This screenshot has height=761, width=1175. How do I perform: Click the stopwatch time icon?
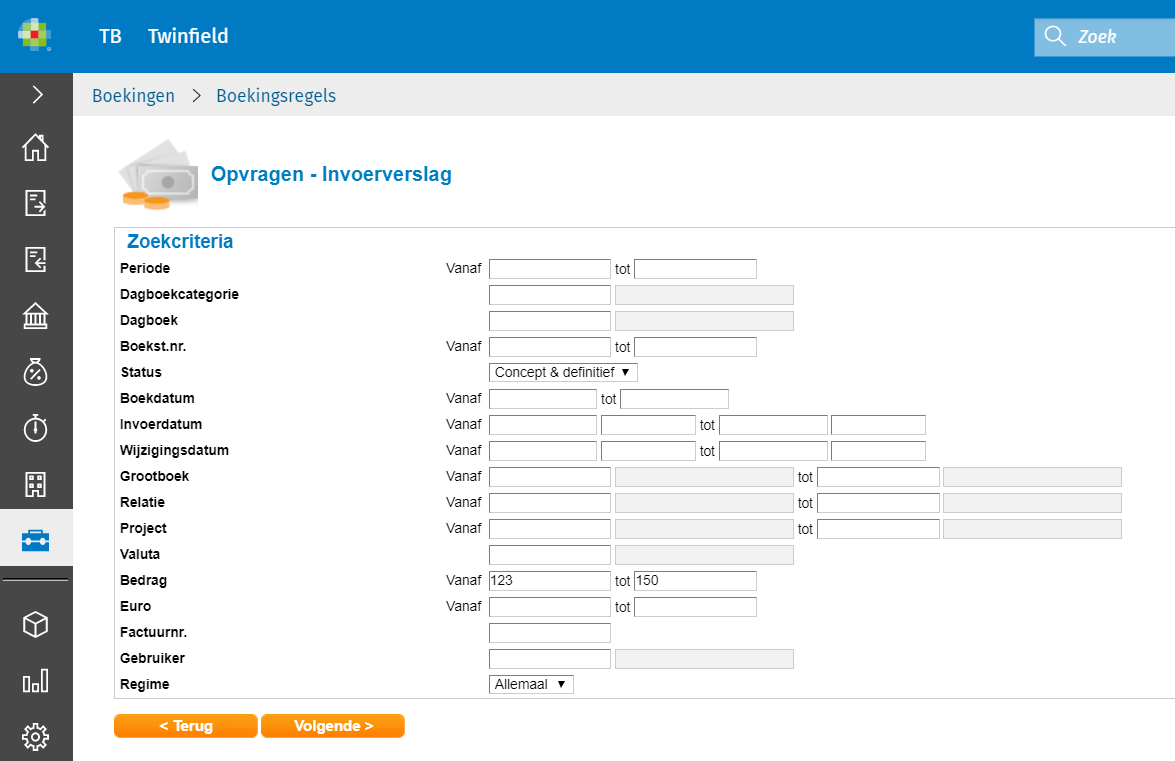click(36, 429)
